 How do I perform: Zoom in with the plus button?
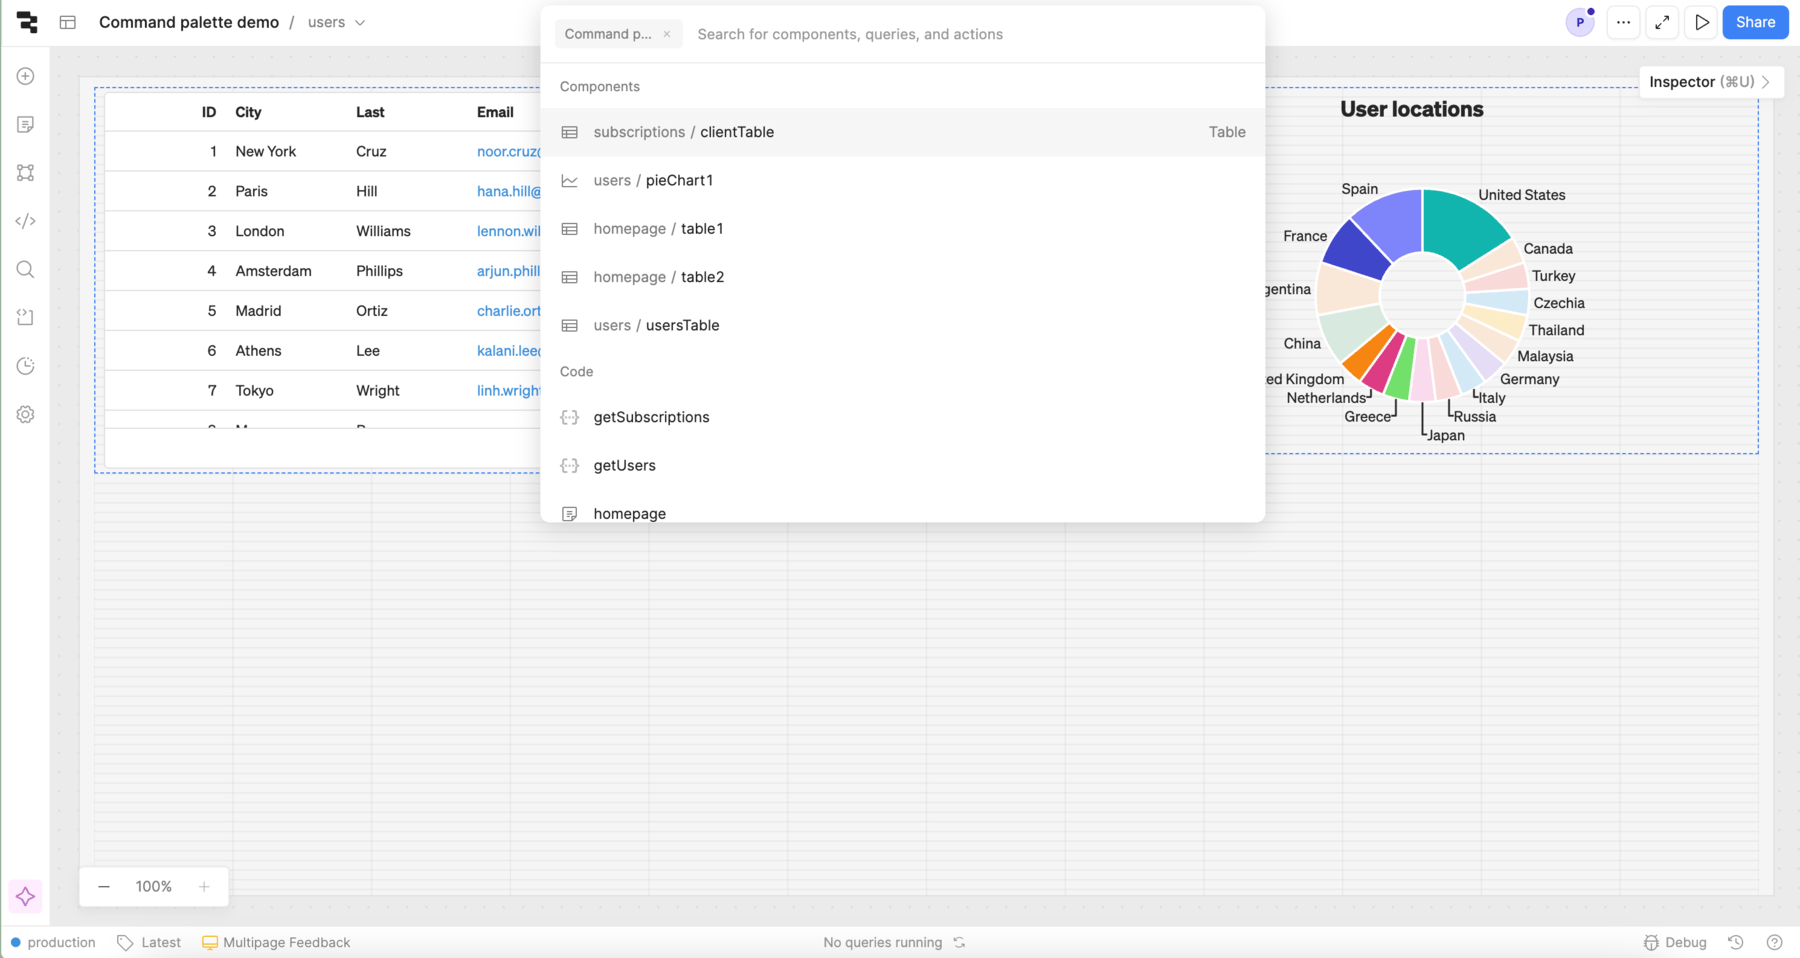tap(204, 886)
